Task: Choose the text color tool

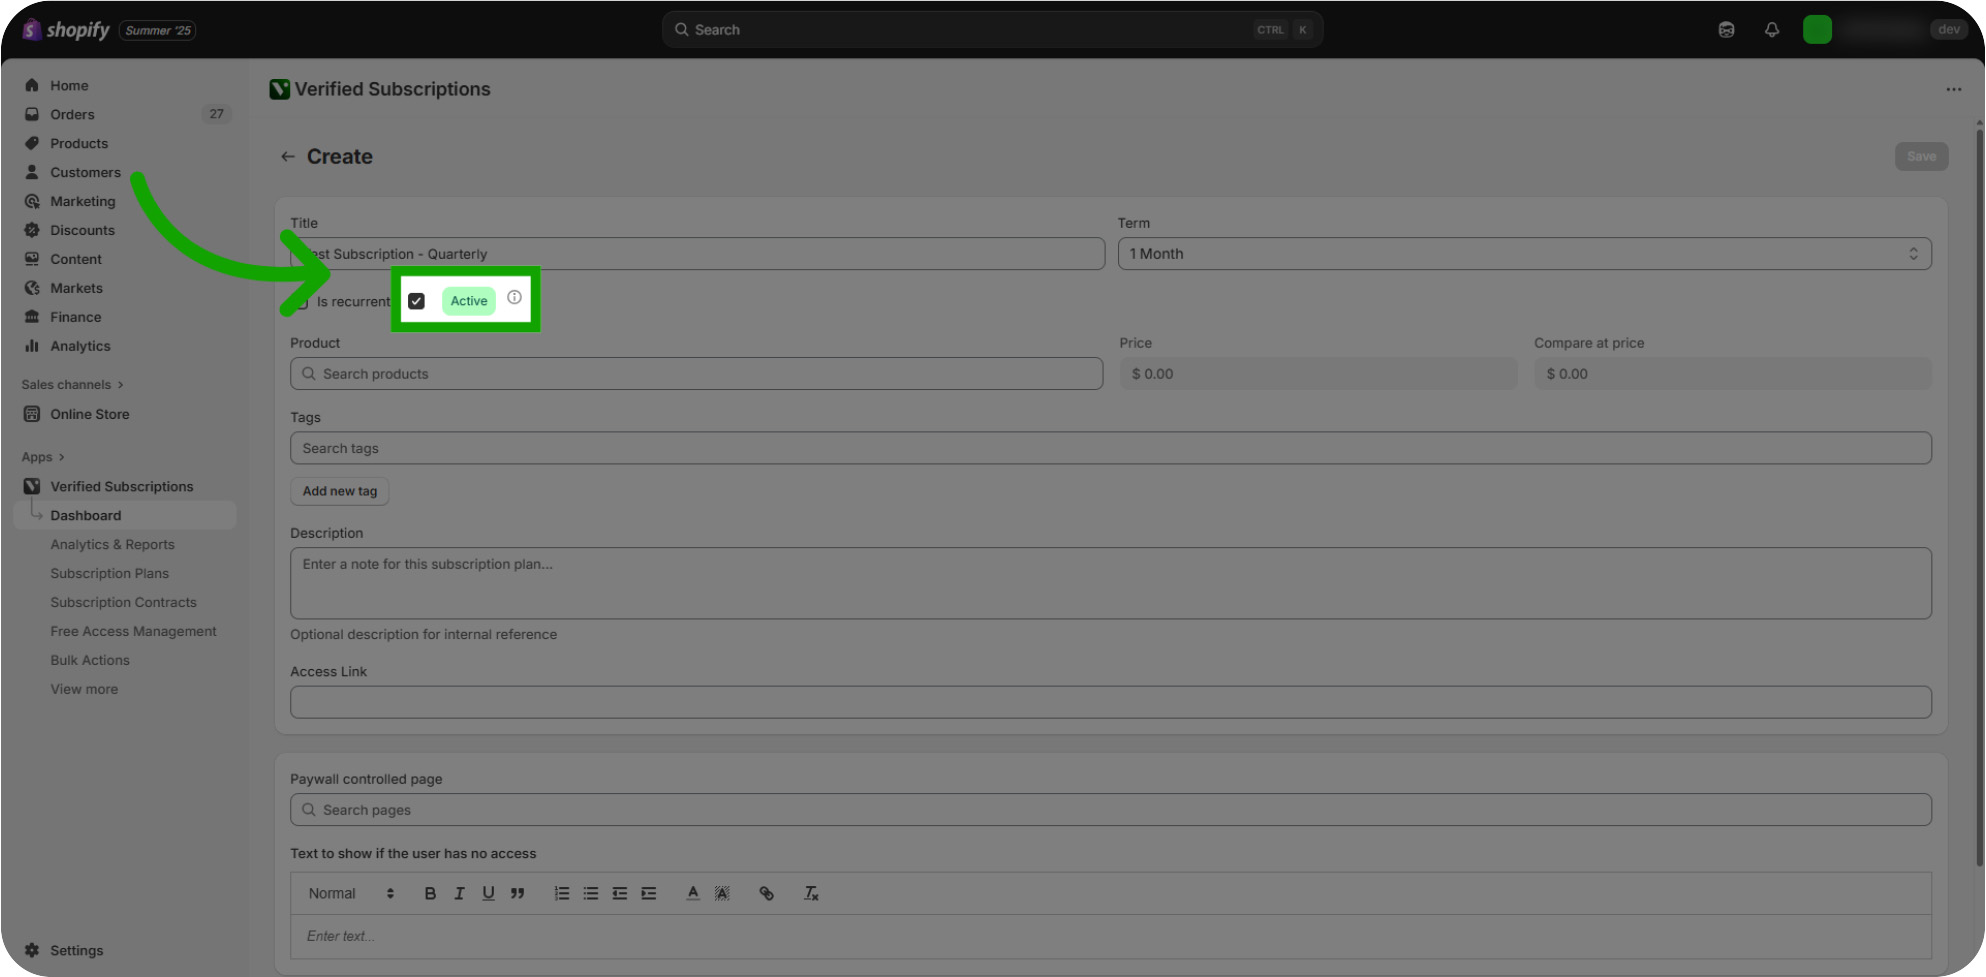Action: (x=693, y=894)
